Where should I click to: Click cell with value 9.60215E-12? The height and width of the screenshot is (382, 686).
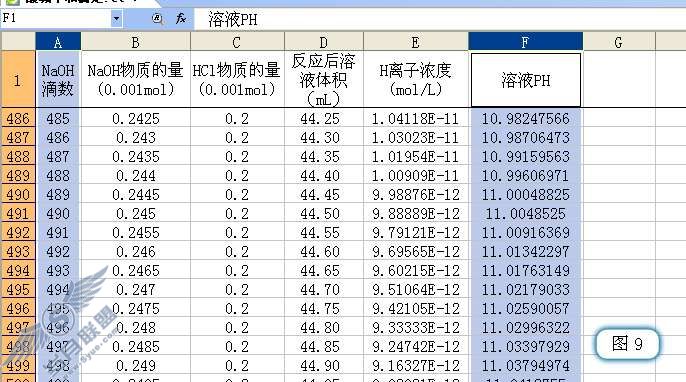pos(416,270)
